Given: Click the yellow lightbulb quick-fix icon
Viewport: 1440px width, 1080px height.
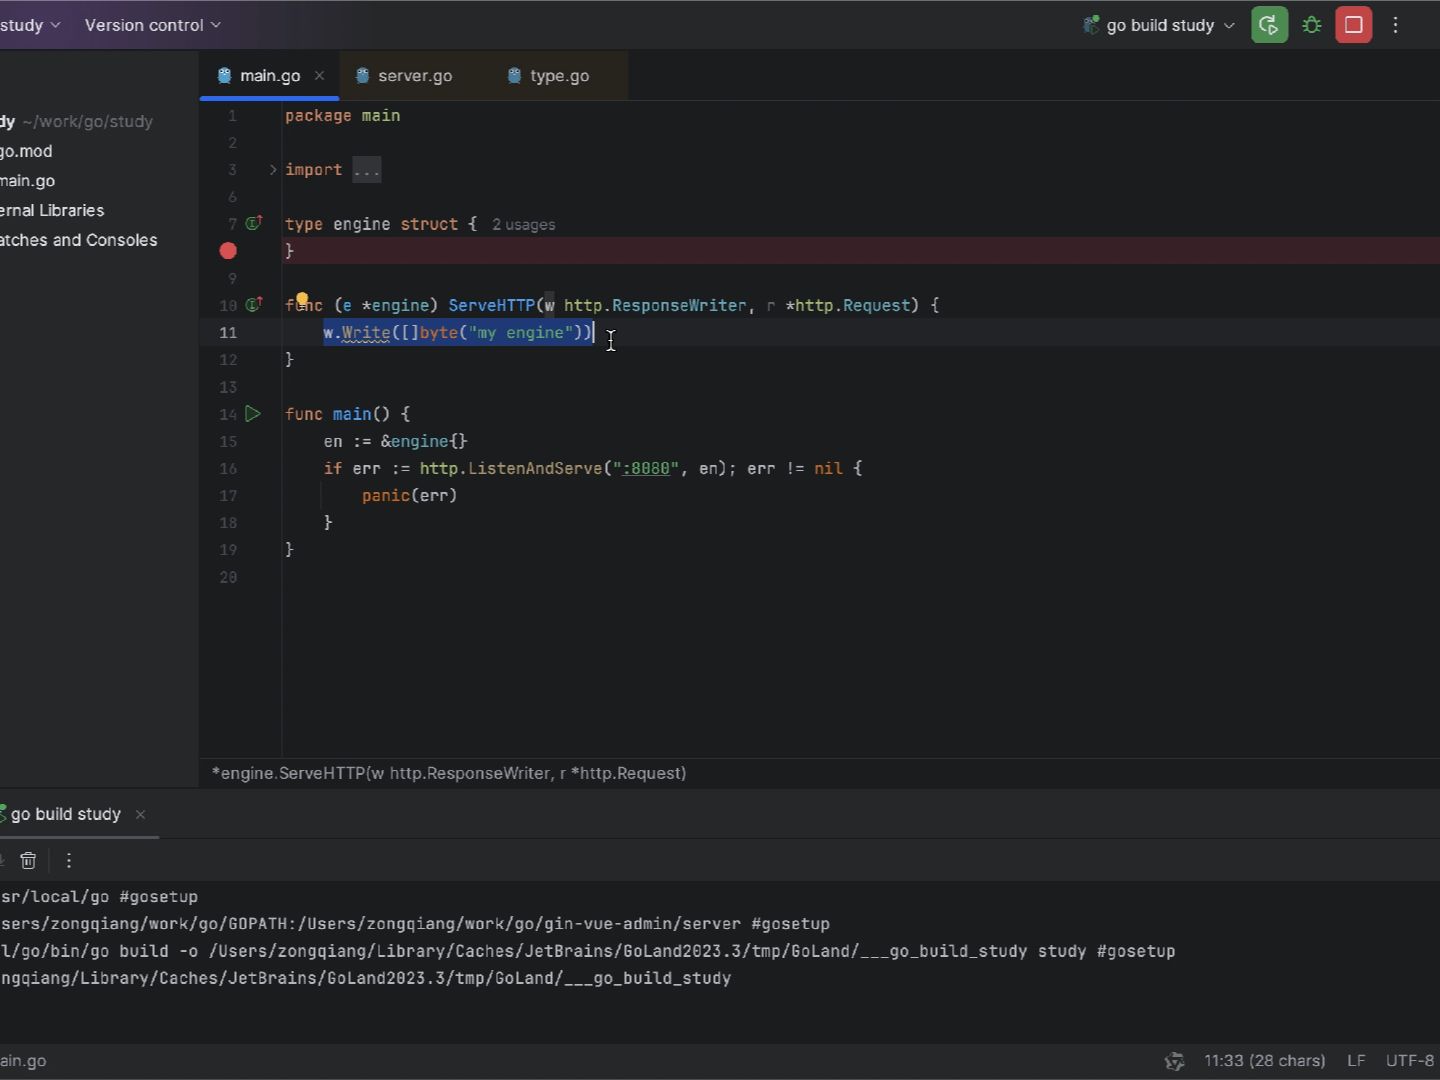Looking at the screenshot, I should 302,298.
